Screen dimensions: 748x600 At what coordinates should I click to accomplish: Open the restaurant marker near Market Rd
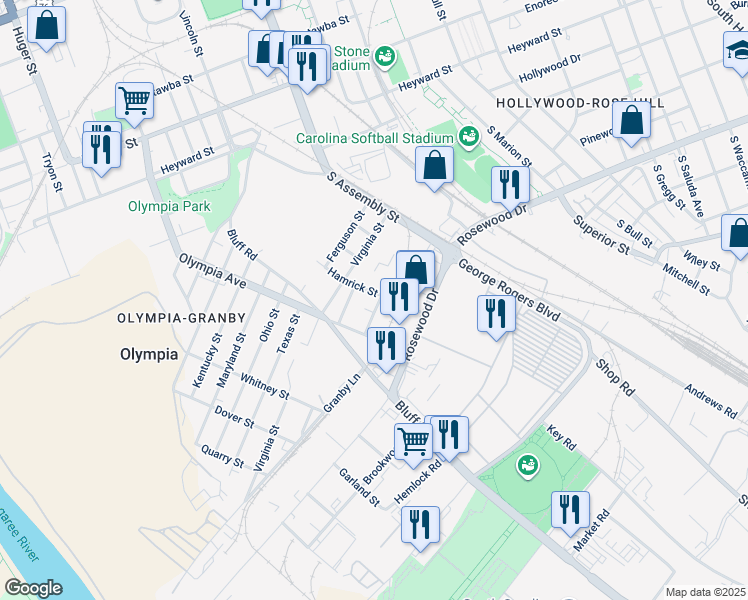[571, 513]
